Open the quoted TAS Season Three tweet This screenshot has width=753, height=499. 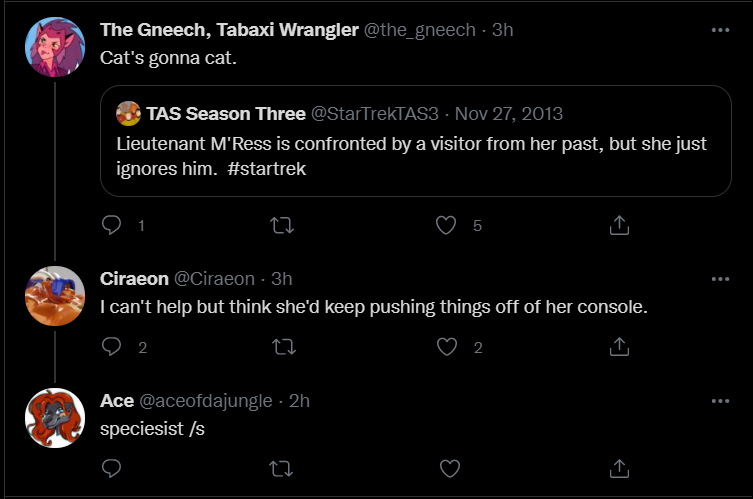(x=416, y=141)
